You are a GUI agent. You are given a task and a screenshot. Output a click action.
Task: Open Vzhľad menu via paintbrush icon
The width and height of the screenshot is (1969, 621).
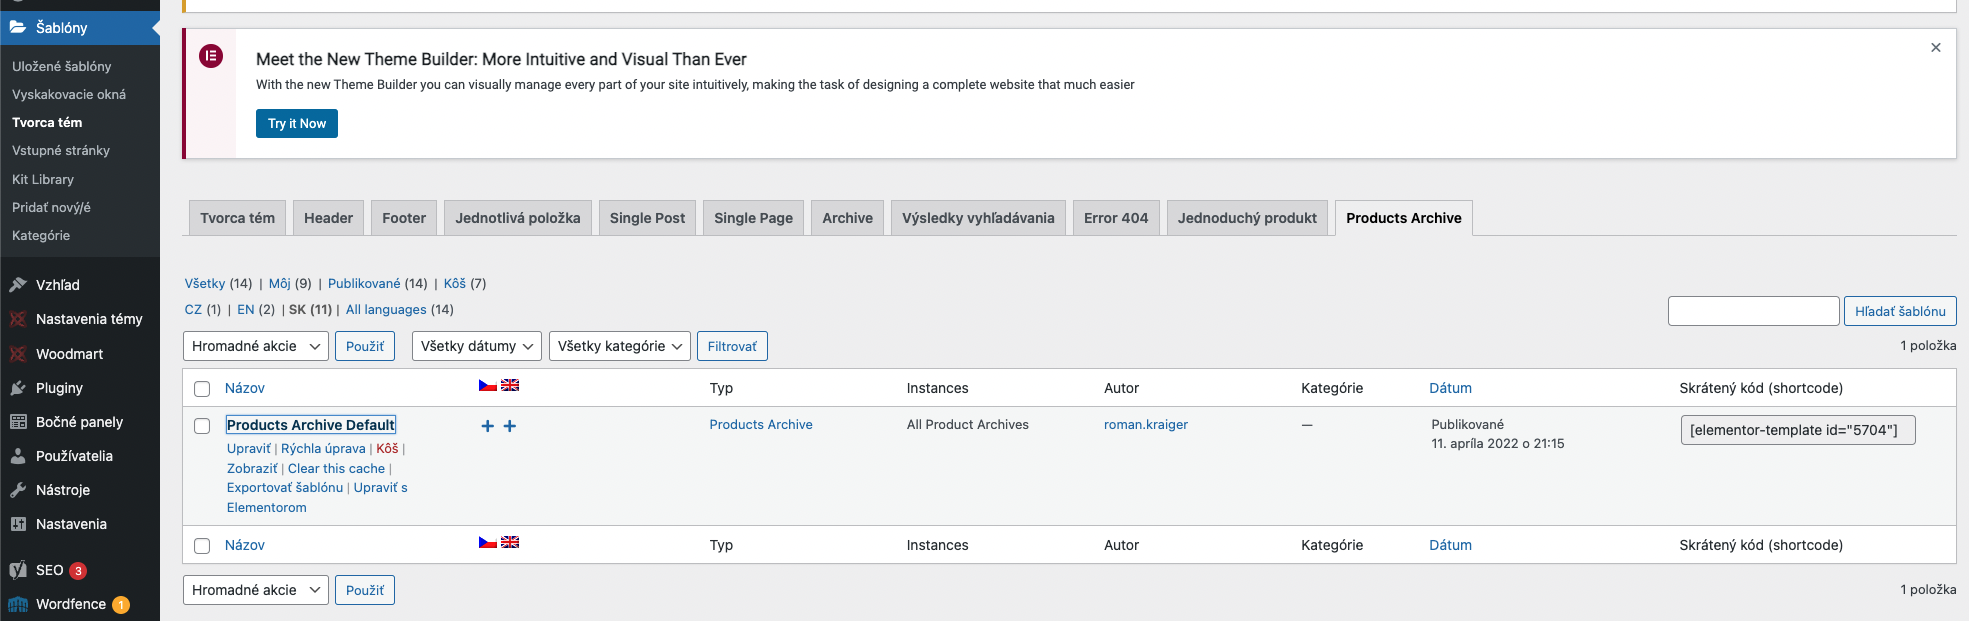point(18,285)
